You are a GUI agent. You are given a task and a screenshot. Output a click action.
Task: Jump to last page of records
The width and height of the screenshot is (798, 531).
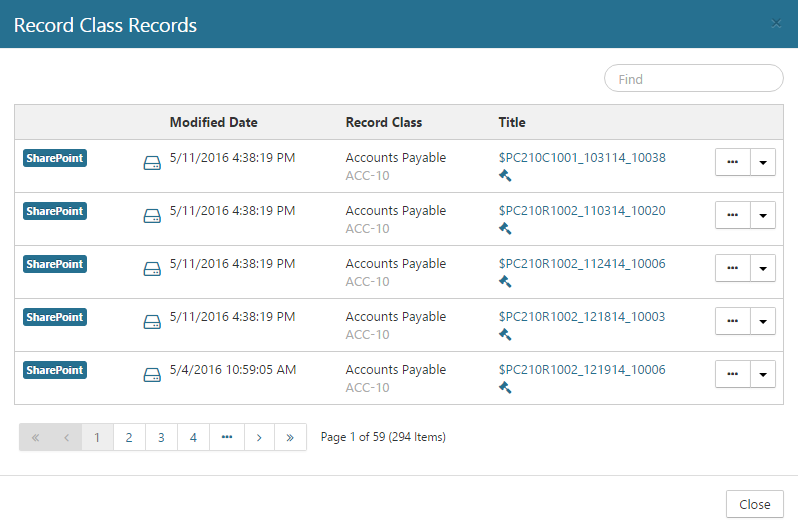pyautogui.click(x=291, y=437)
